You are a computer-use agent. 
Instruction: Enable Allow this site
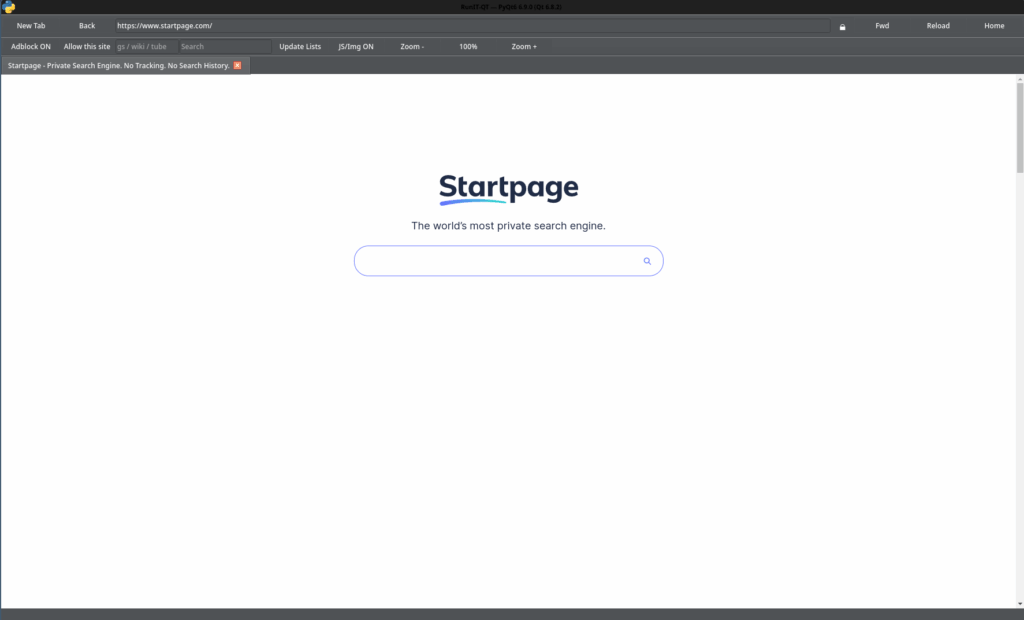(x=87, y=46)
